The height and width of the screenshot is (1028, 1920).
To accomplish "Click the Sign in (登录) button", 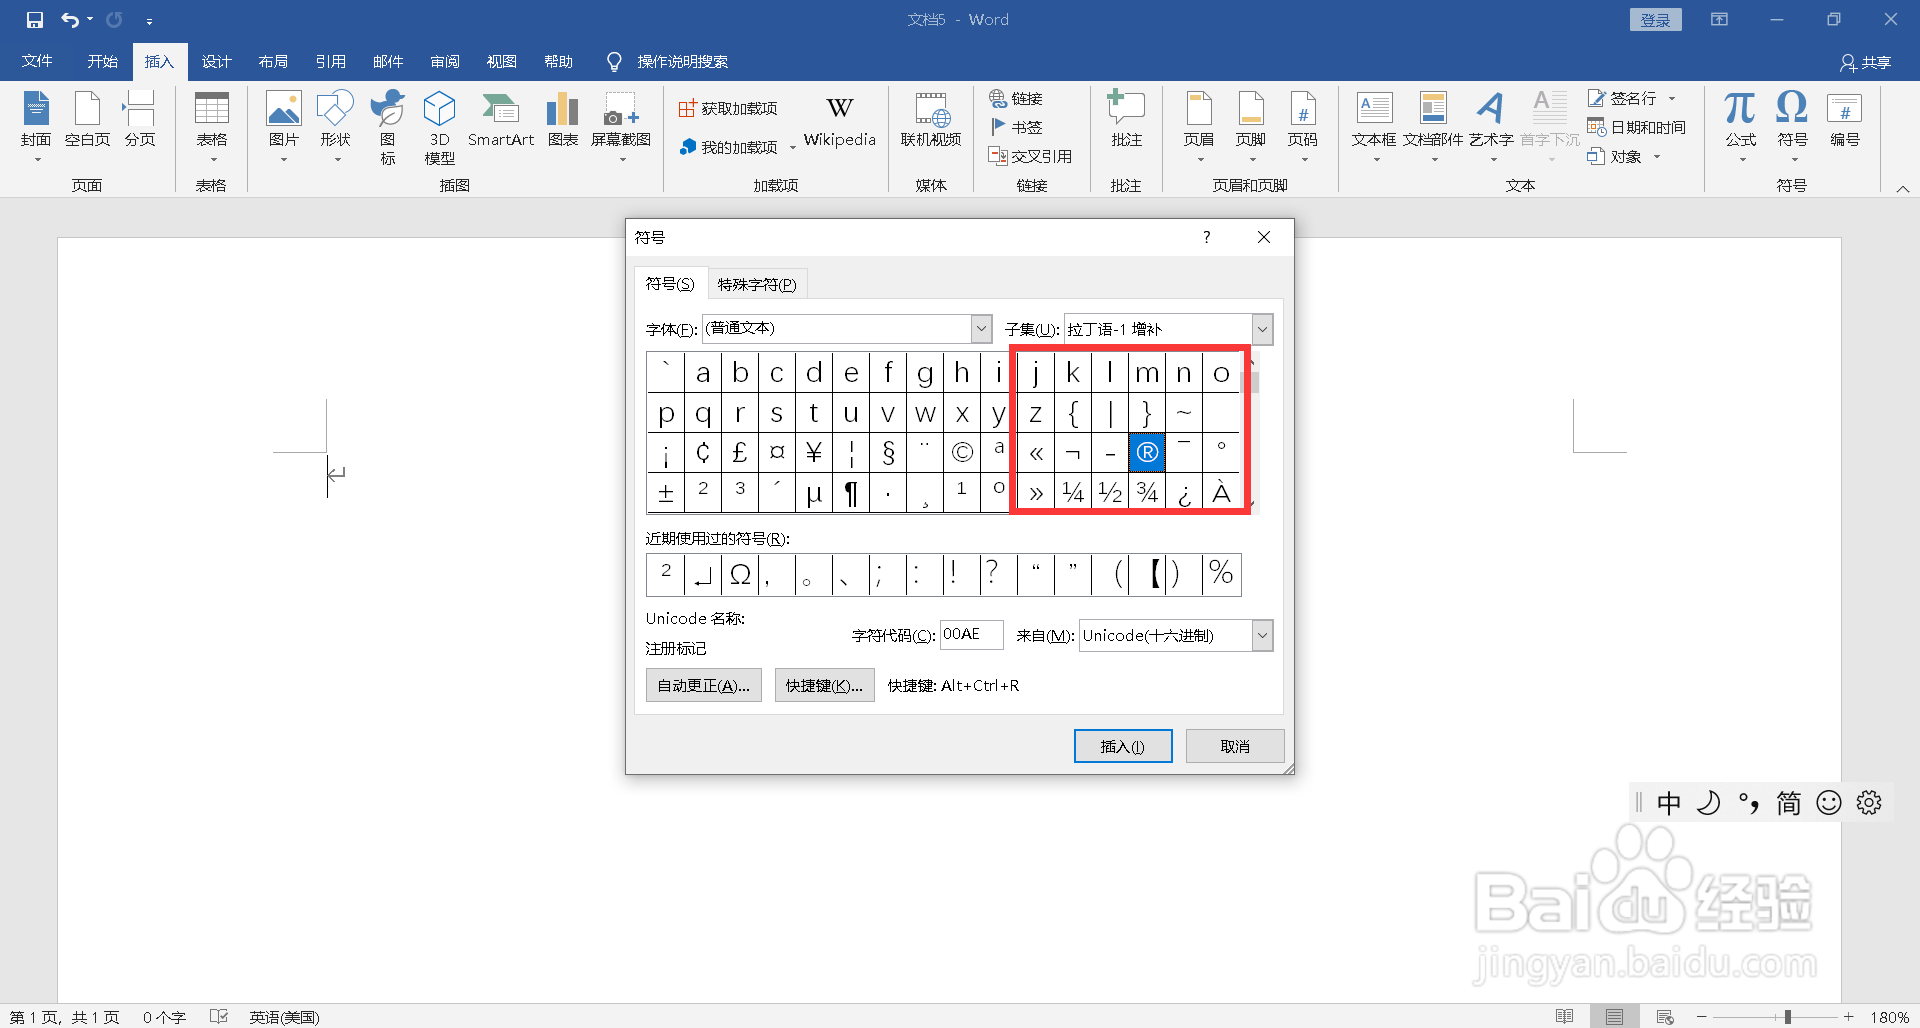I will click(x=1656, y=20).
